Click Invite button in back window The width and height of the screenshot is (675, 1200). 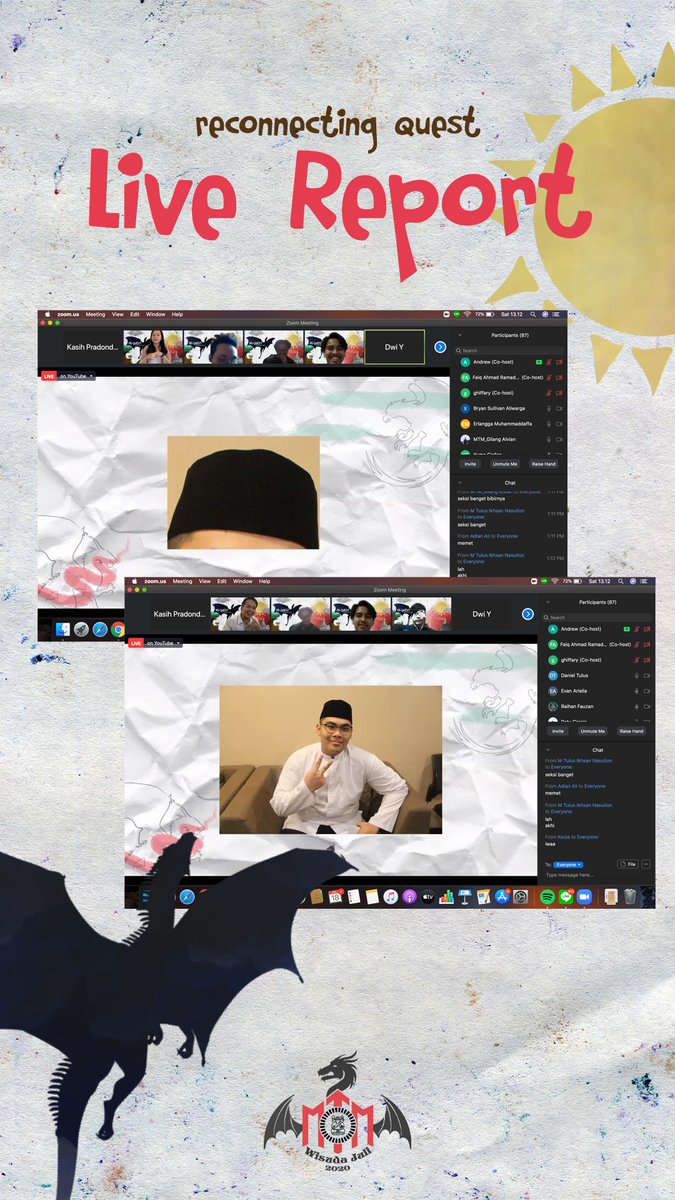pos(470,464)
